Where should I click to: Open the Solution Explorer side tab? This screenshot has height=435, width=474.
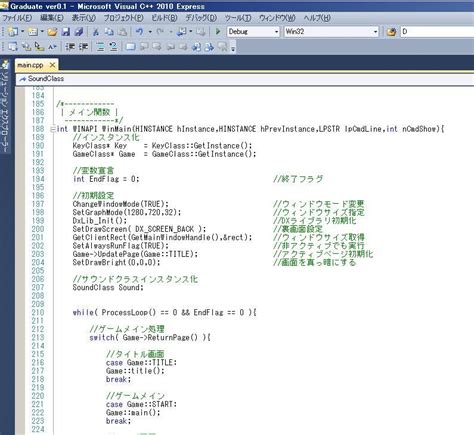click(6, 106)
